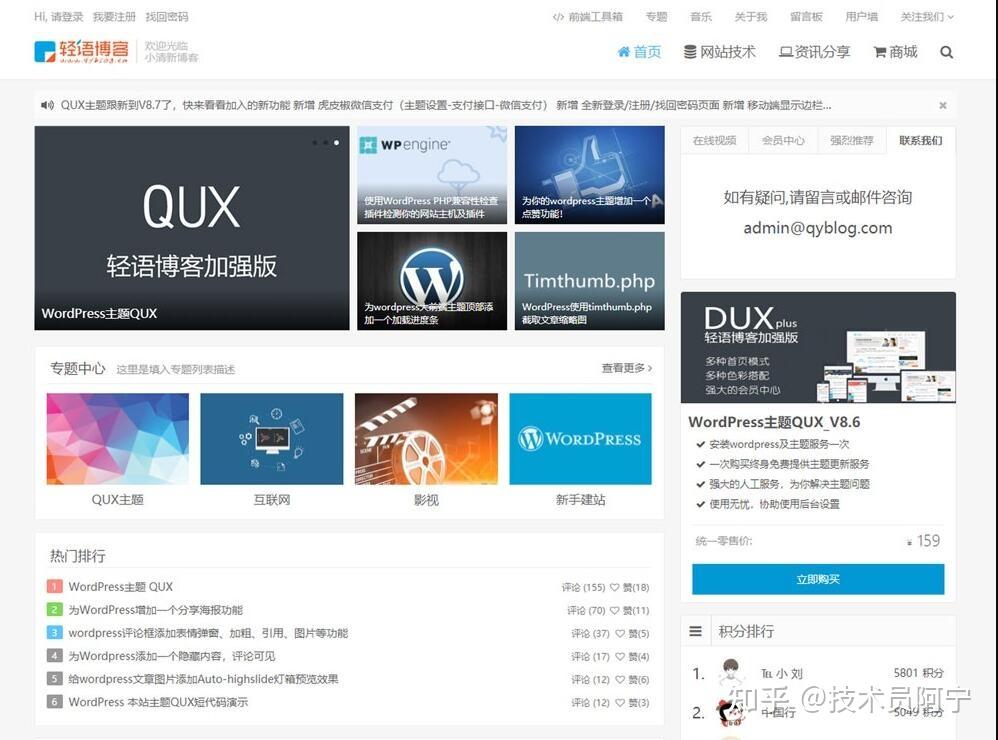998x740 pixels.
Task: Click the stacked-layers icon beside 网站技术
Action: 688,52
